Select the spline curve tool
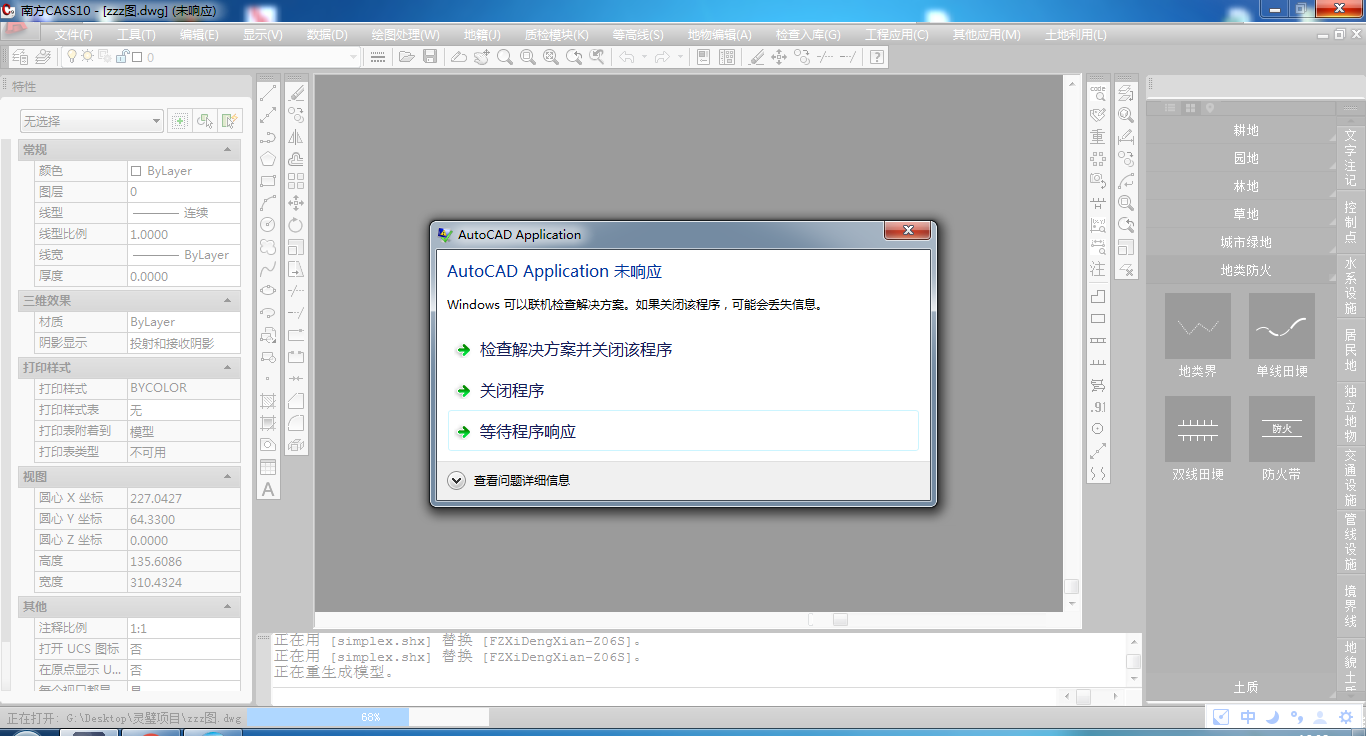 tap(268, 269)
